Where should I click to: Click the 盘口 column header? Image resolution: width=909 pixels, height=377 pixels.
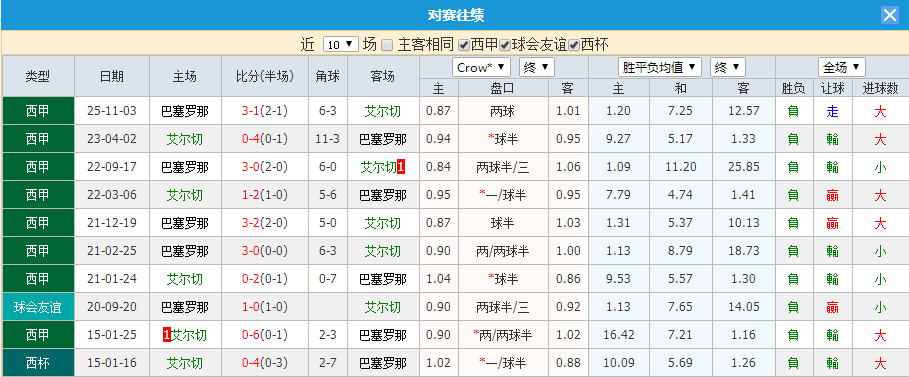(503, 88)
